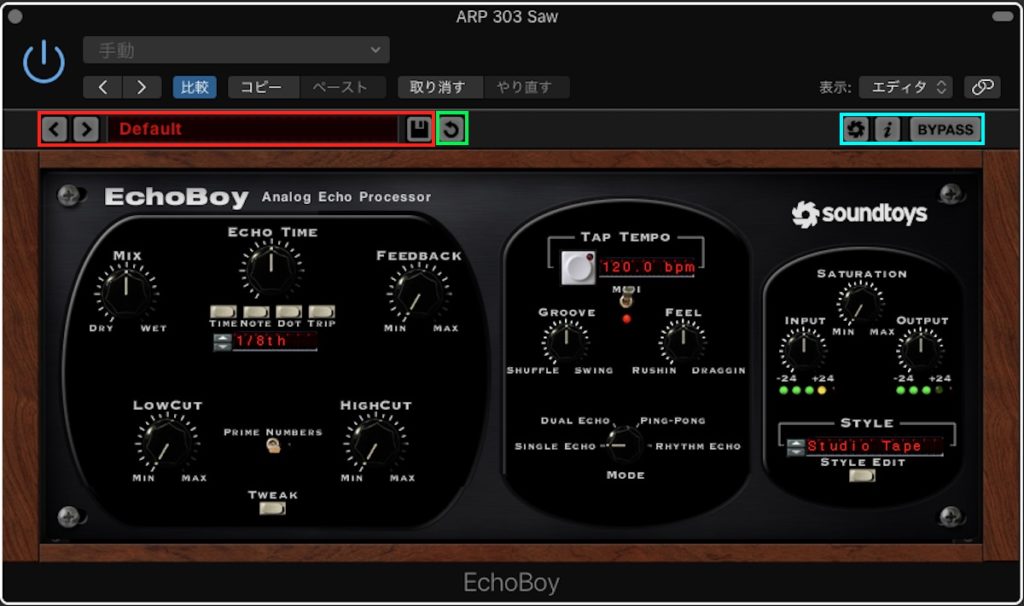
Task: Enable BYPASS to mute EchoBoy processing
Action: pos(944,128)
